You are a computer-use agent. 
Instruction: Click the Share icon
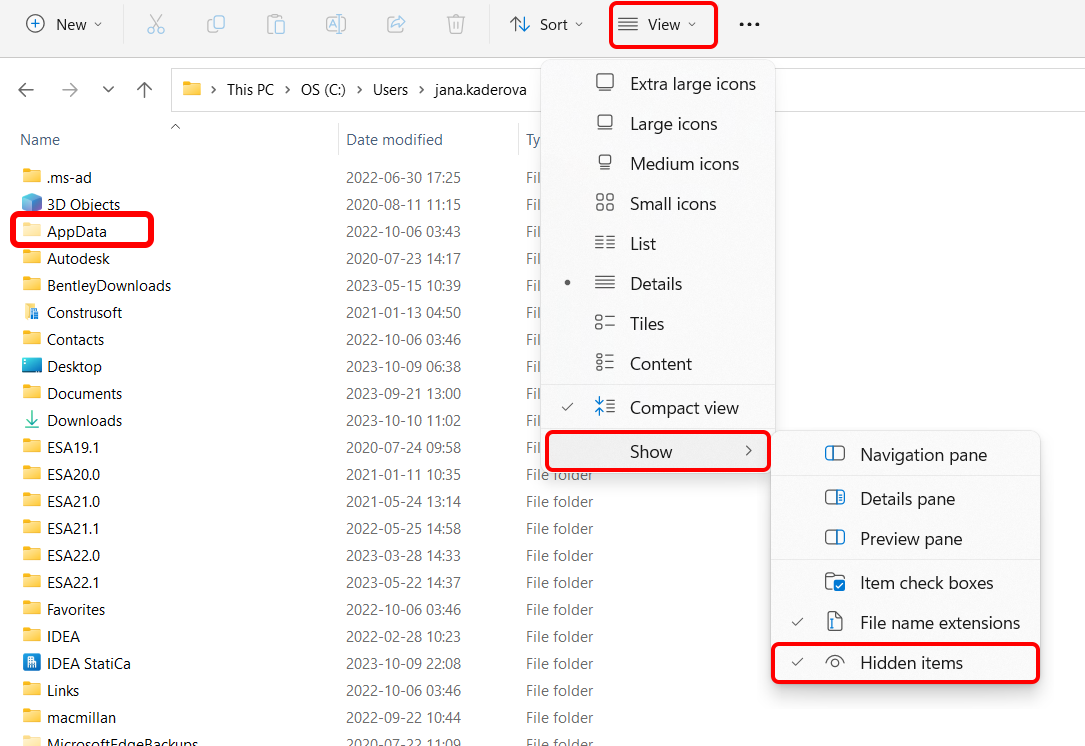click(x=396, y=24)
